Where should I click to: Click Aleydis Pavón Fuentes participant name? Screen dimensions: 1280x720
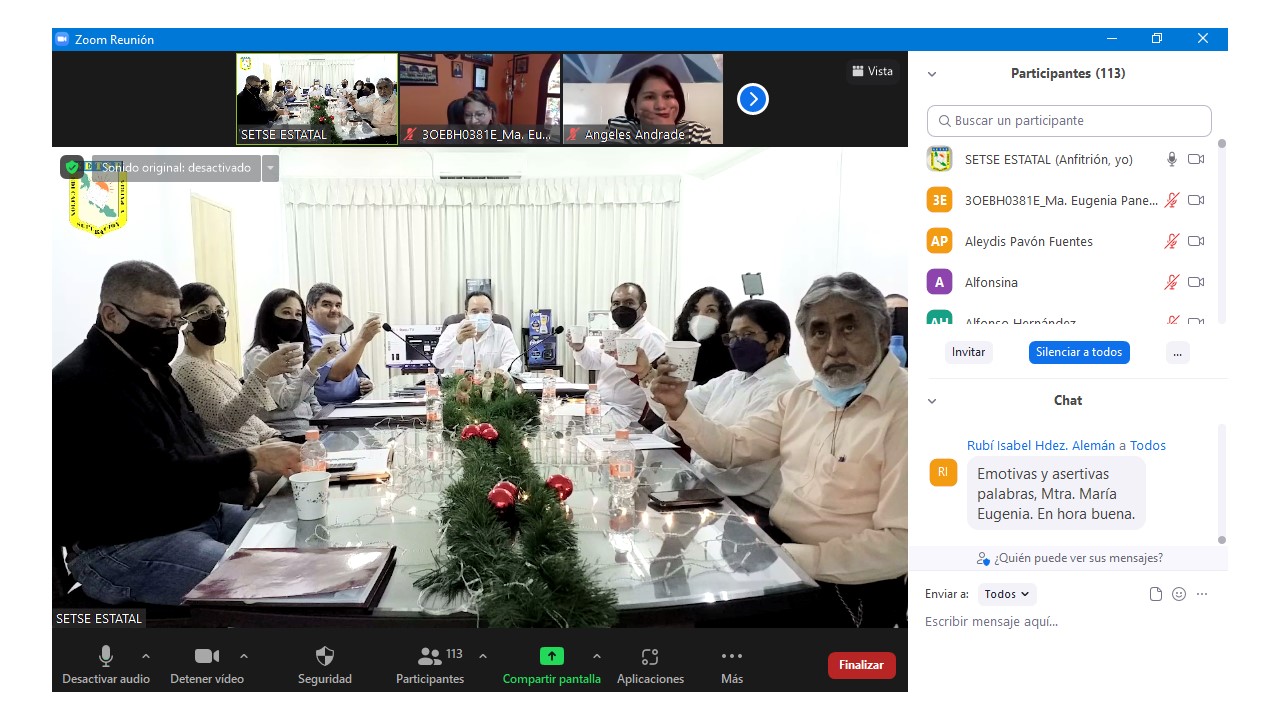1028,242
